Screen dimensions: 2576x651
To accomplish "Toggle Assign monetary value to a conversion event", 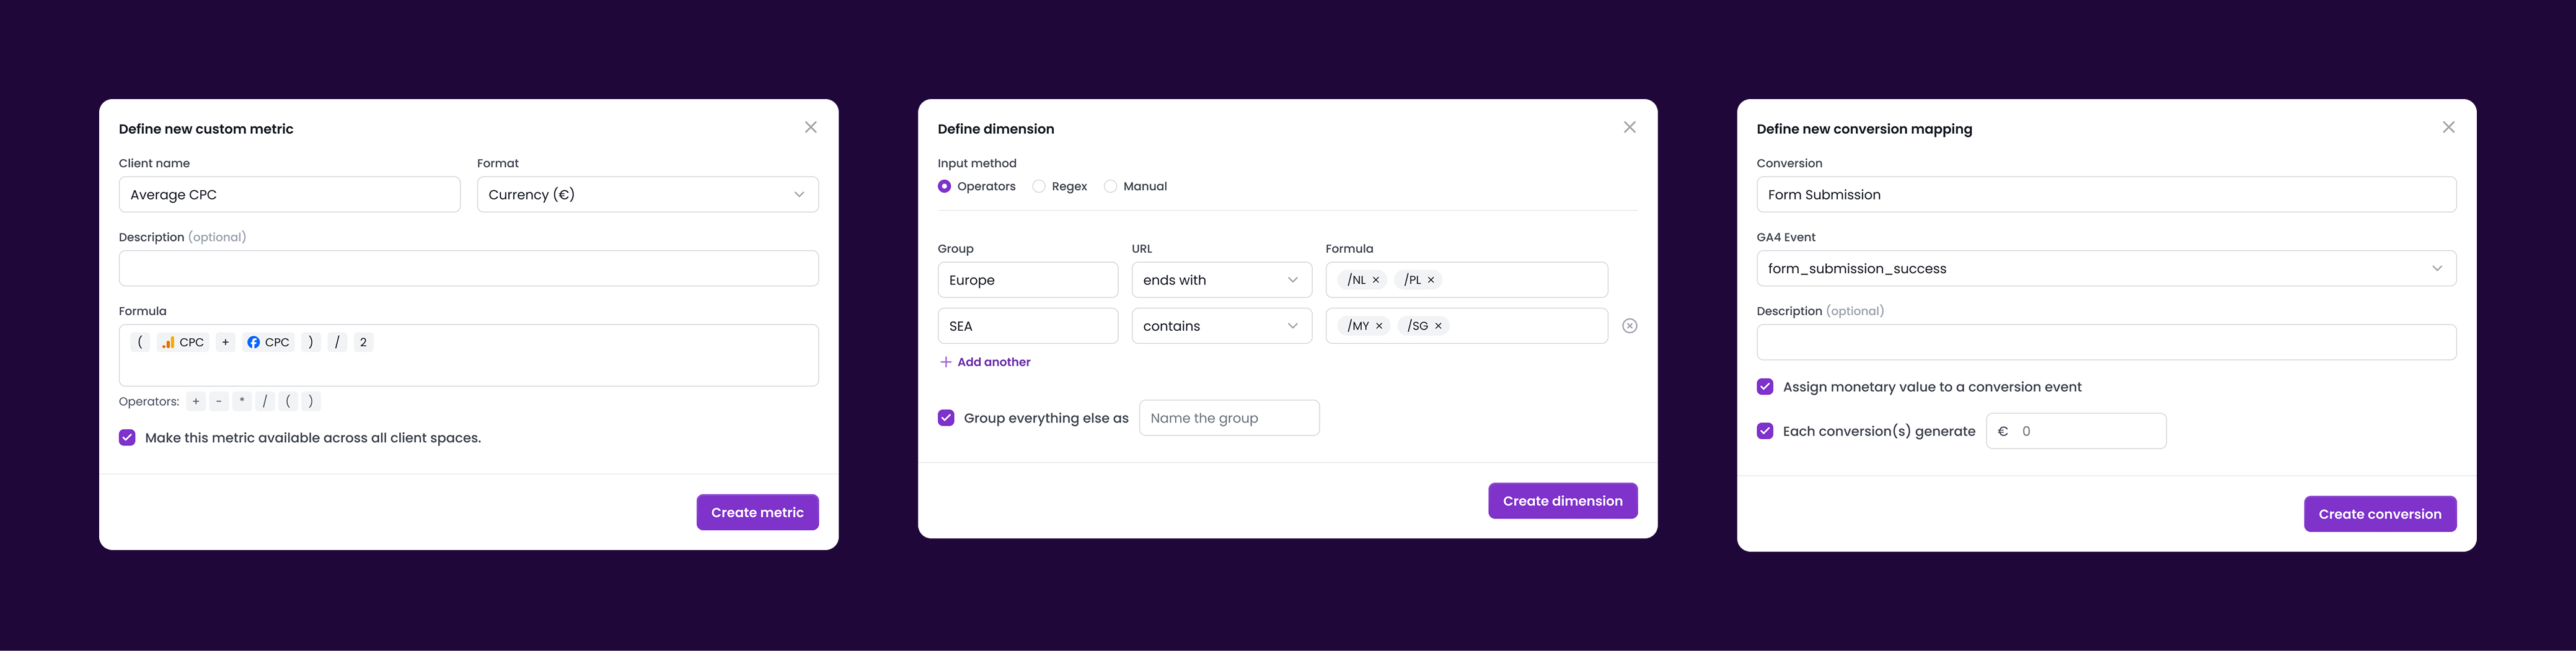I will coord(1765,386).
